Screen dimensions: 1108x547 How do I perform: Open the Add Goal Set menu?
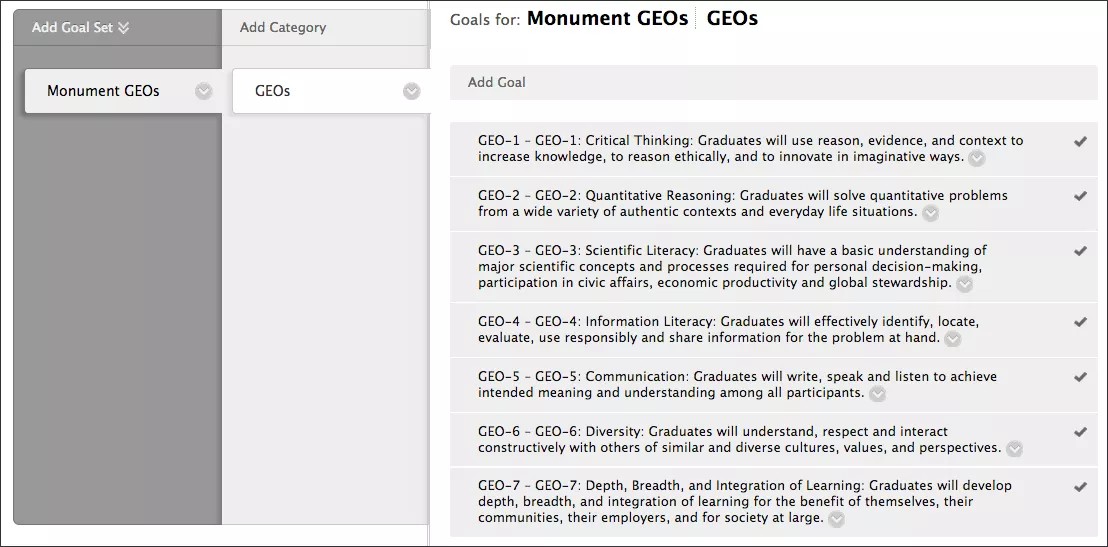(80, 28)
